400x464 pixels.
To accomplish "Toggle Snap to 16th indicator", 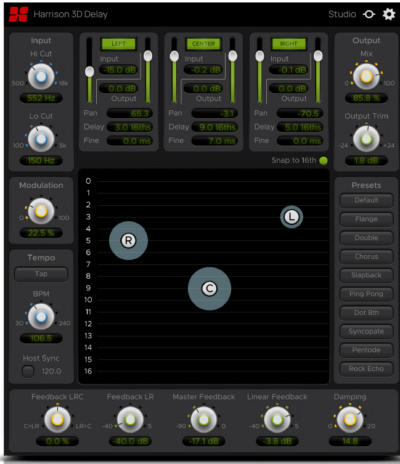I will point(323,160).
